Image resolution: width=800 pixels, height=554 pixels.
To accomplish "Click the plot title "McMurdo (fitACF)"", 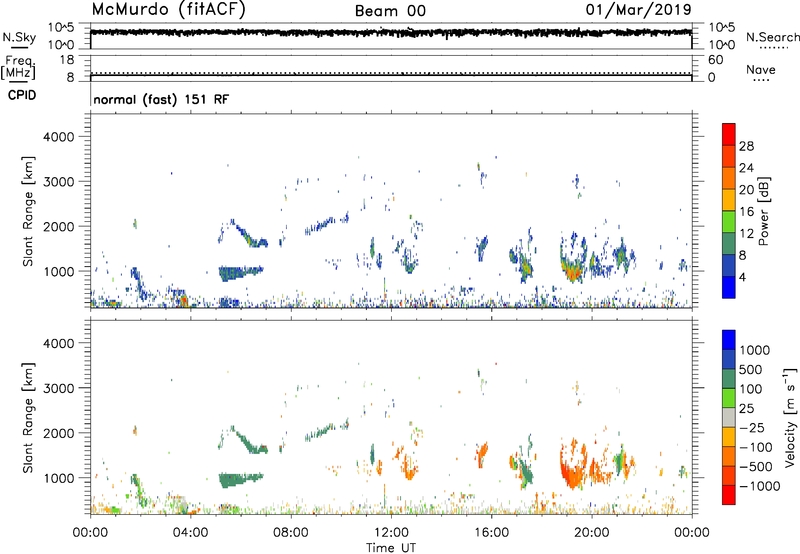I will click(168, 10).
